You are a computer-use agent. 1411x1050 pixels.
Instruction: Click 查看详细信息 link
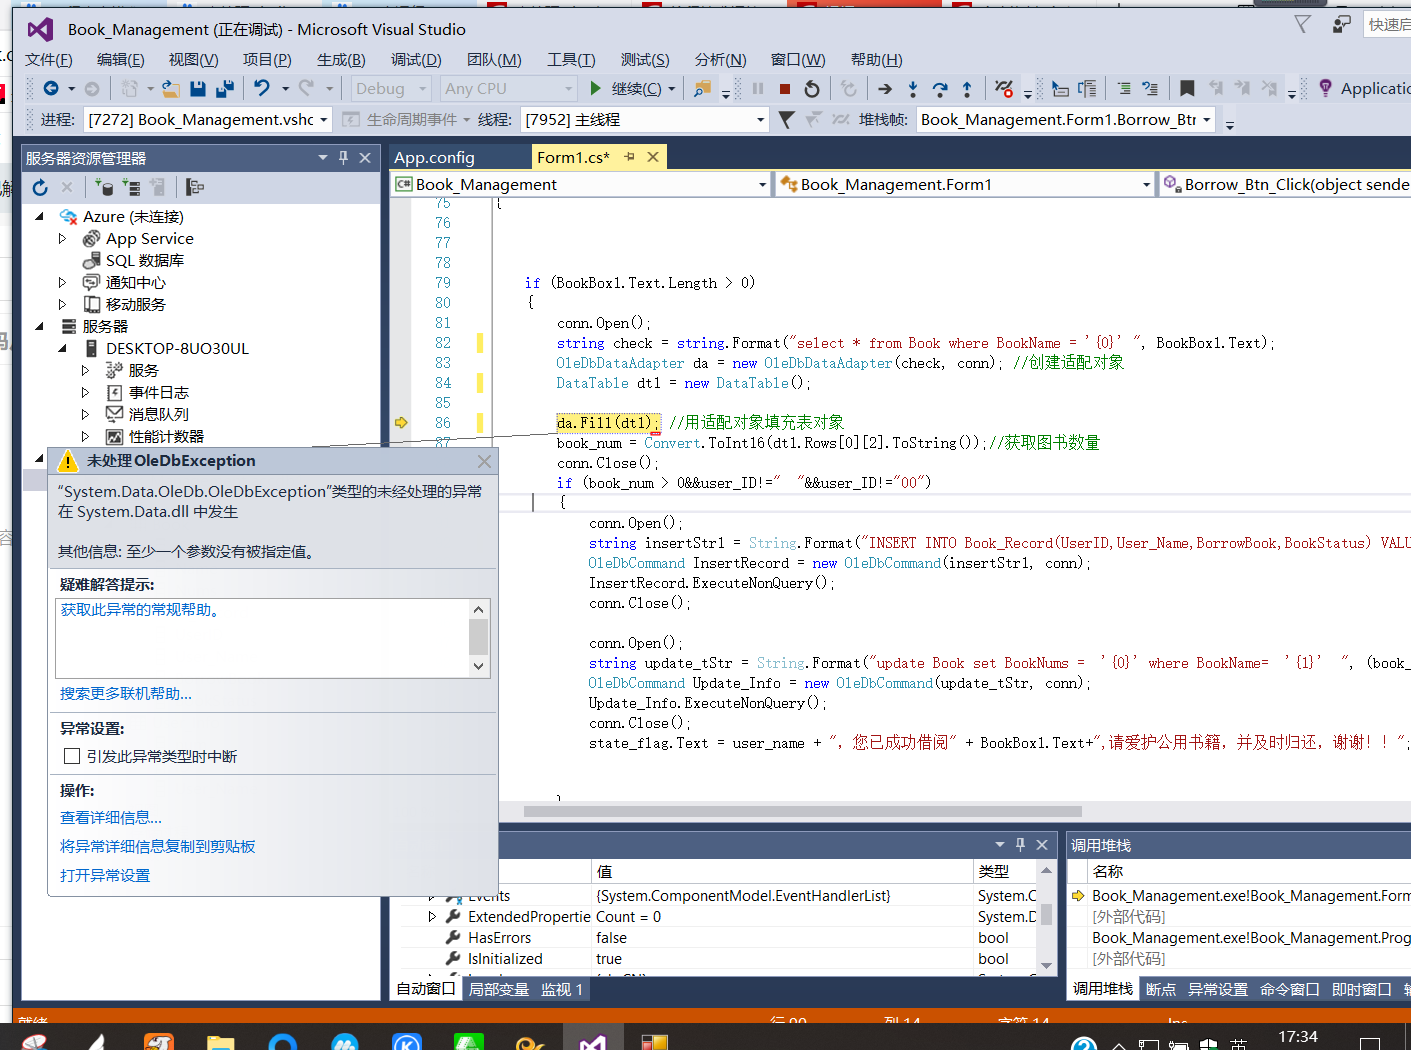click(111, 817)
